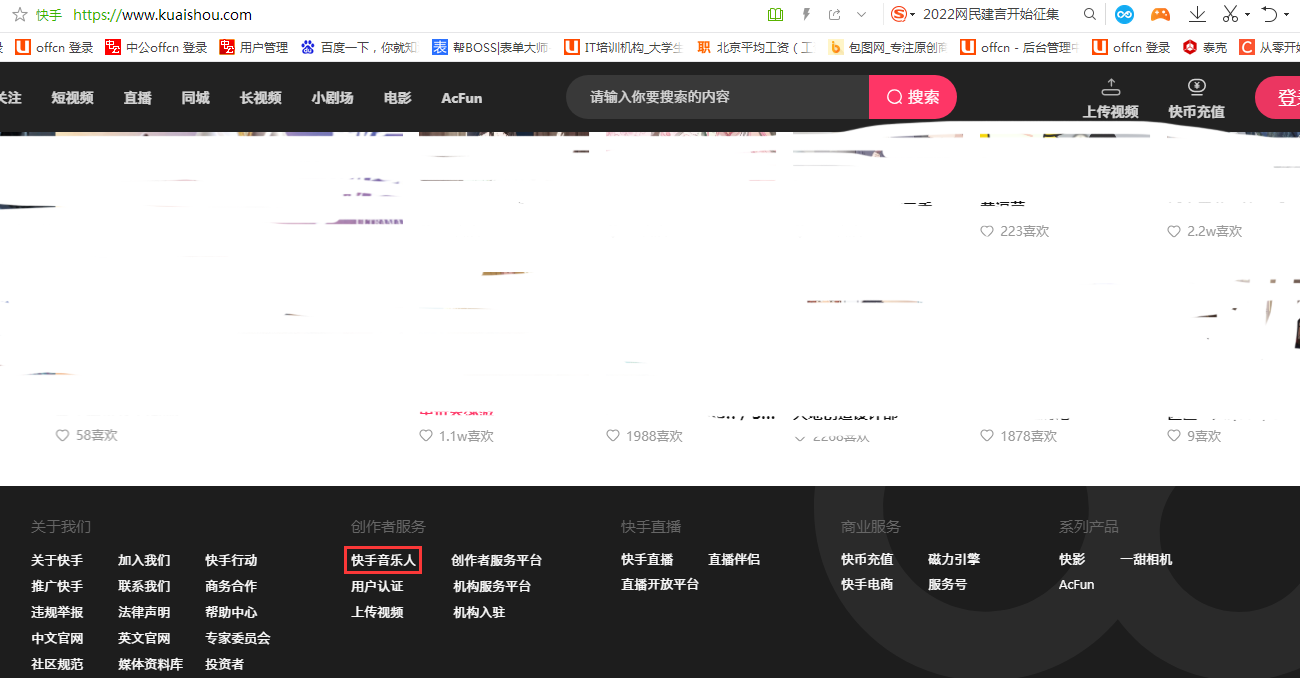Image resolution: width=1300 pixels, height=678 pixels.
Task: Open the 快手音乐人 footer link
Action: coord(383,560)
